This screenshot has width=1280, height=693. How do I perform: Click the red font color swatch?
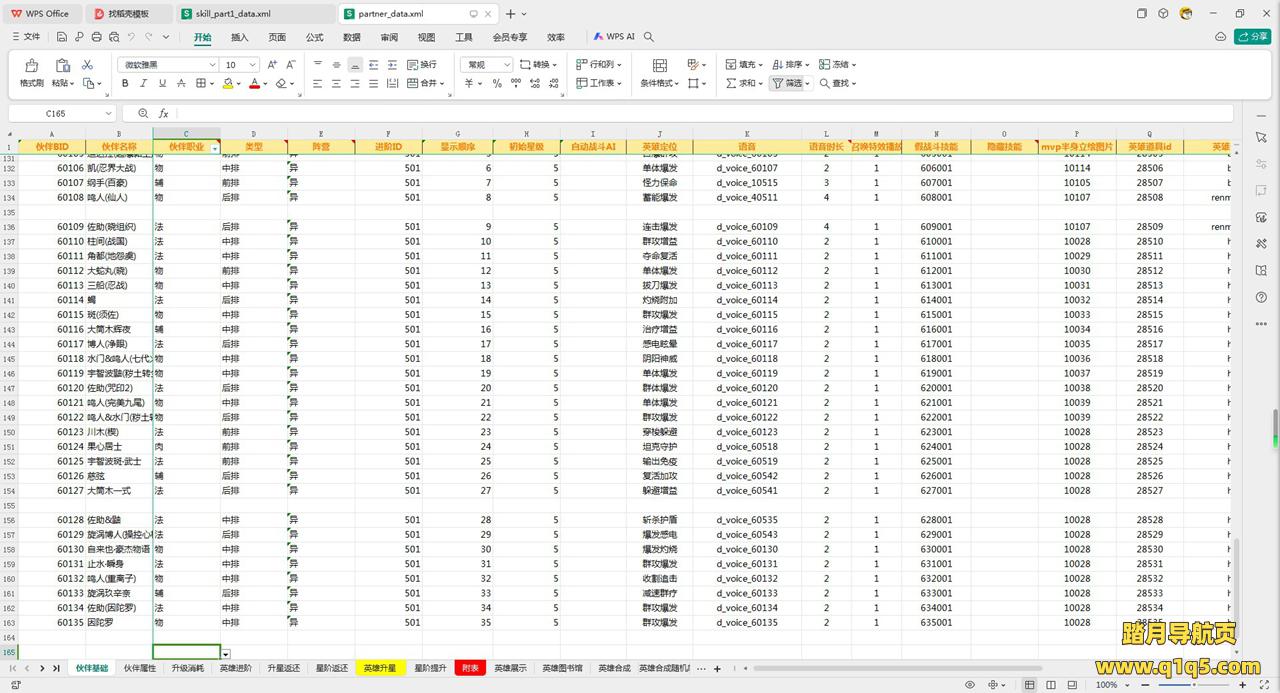[254, 84]
